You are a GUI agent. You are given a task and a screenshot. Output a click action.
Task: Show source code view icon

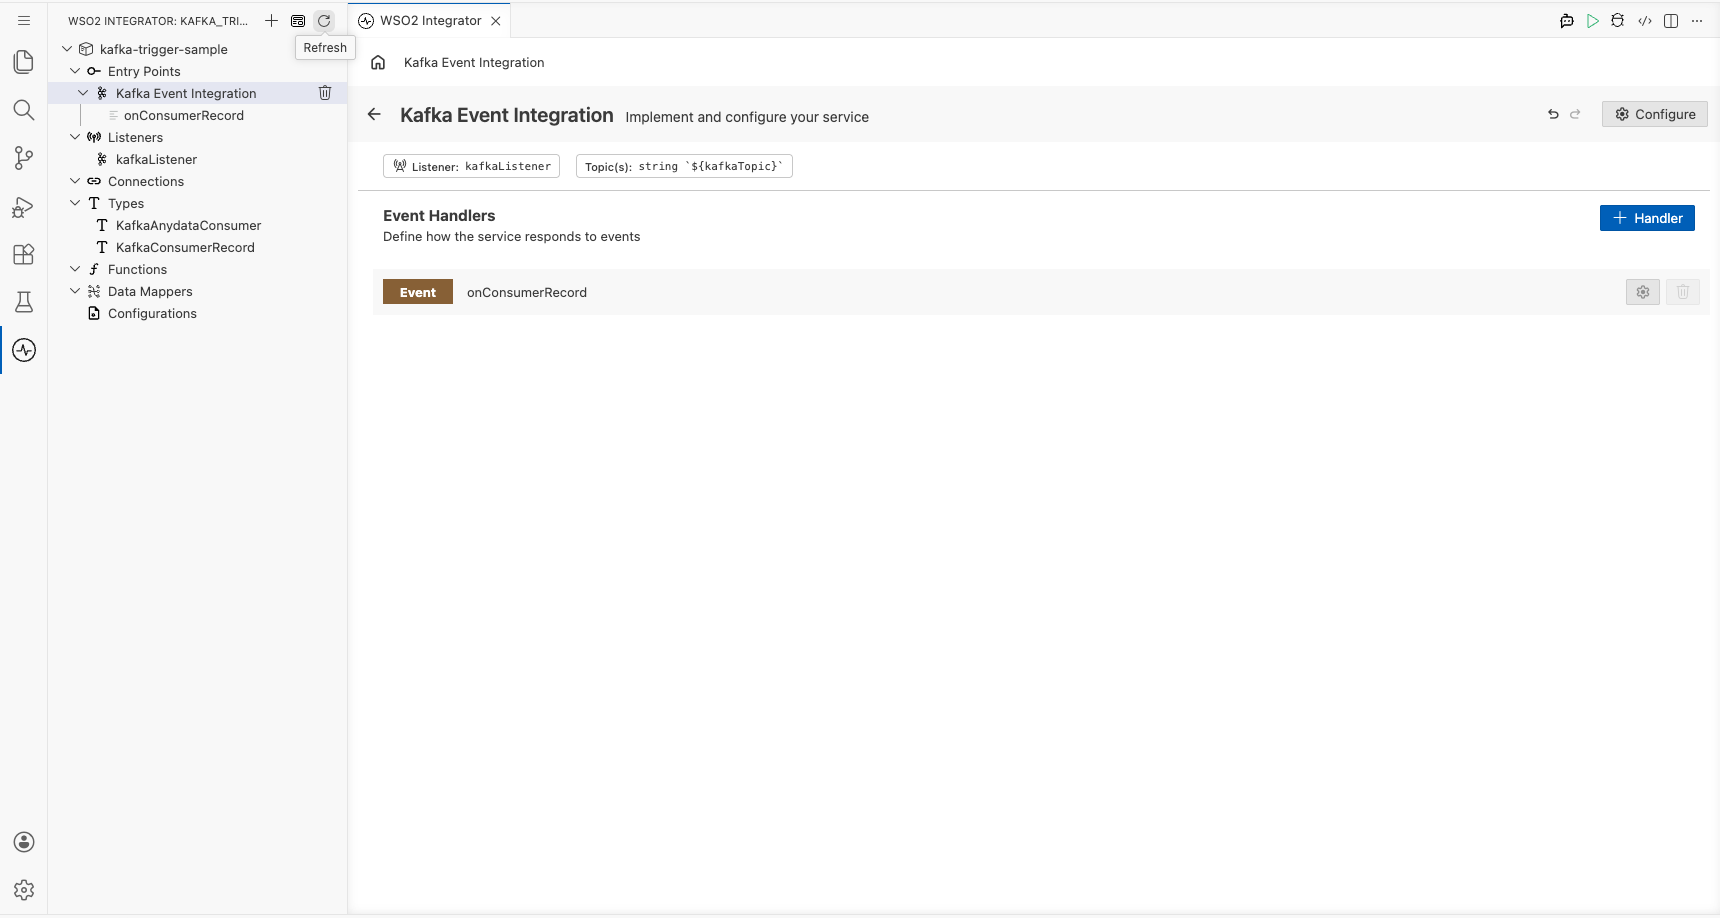(1645, 21)
